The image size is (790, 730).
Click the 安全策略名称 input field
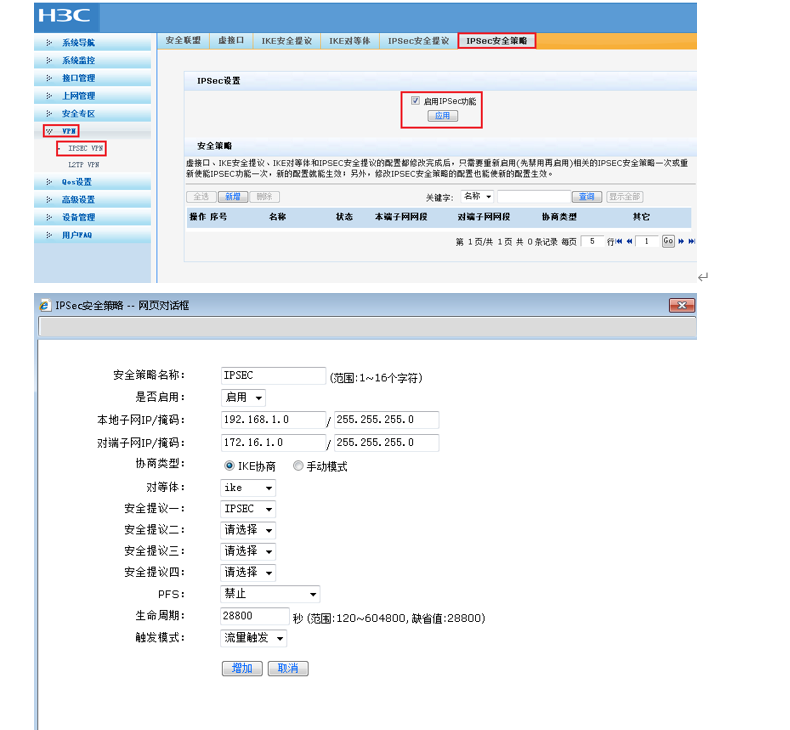(273, 375)
